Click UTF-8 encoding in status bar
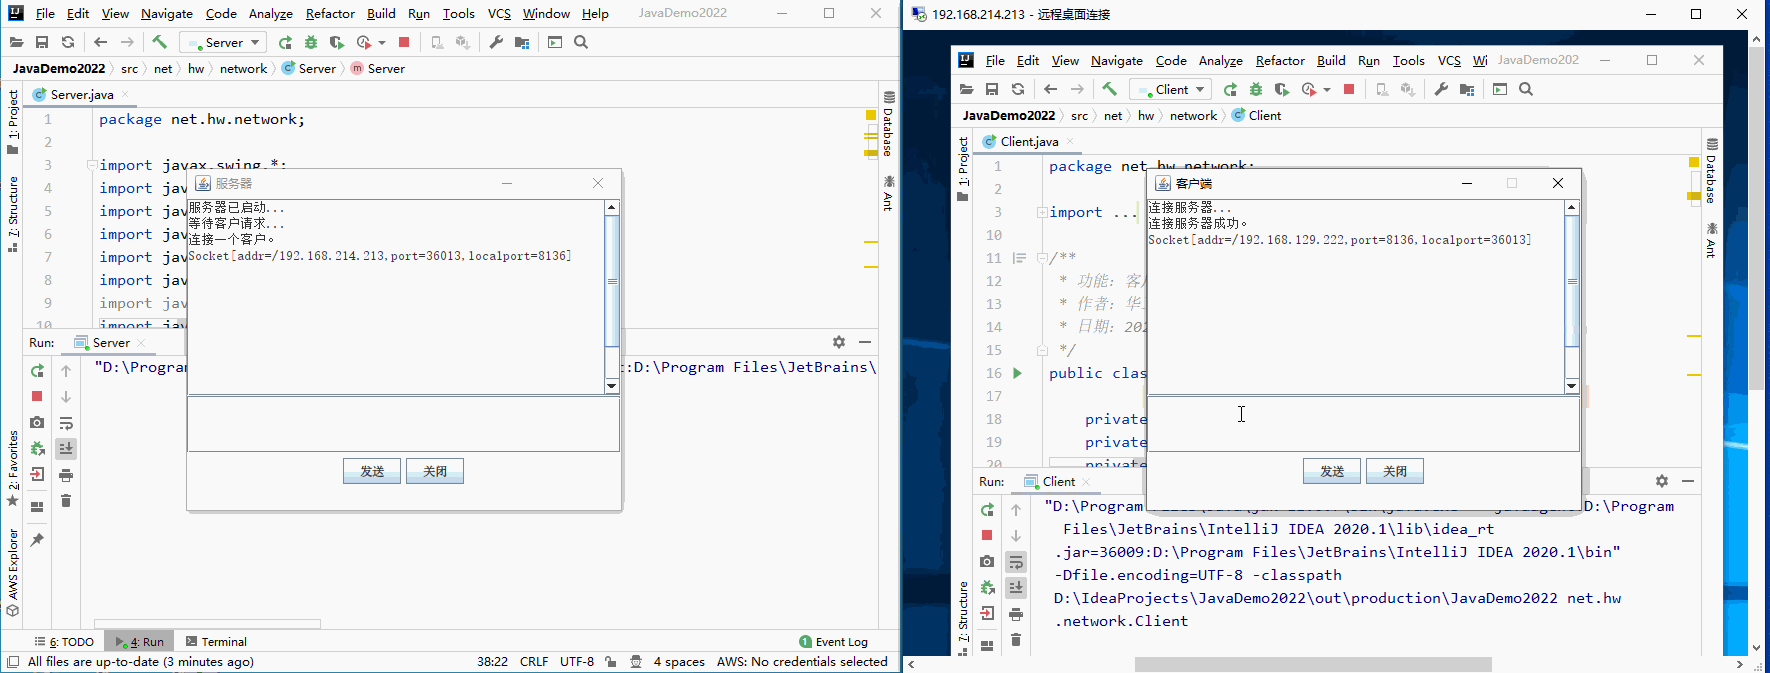This screenshot has height=673, width=1770. point(577,662)
